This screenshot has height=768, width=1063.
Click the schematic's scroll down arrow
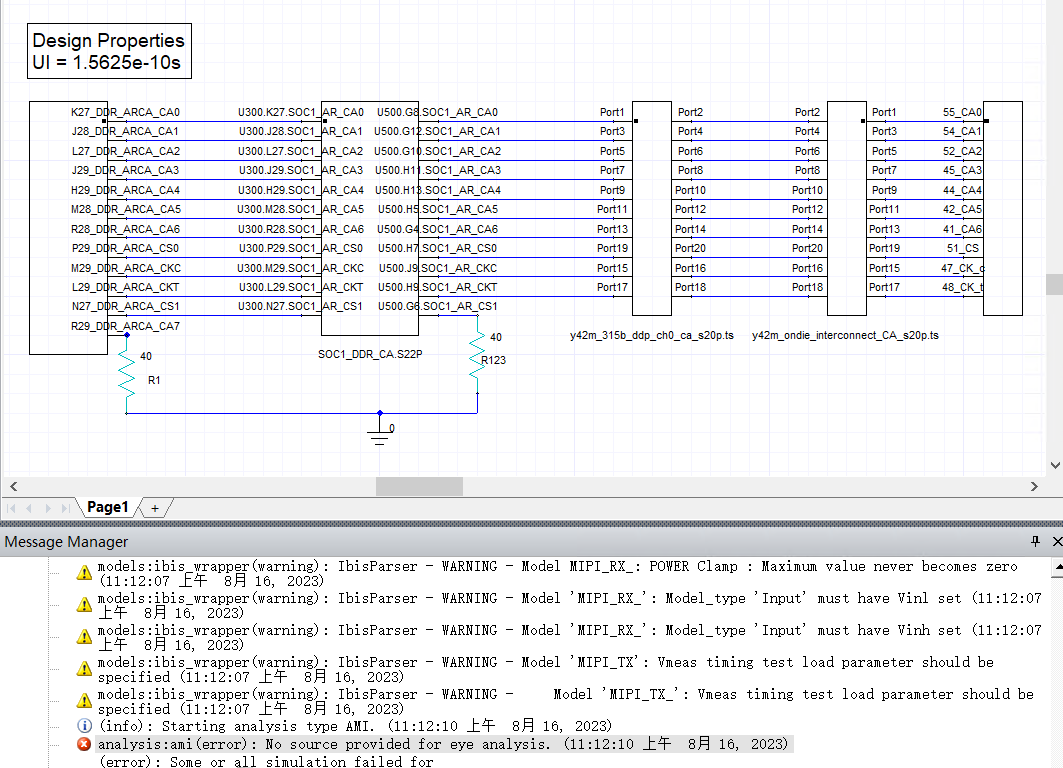pyautogui.click(x=1055, y=465)
